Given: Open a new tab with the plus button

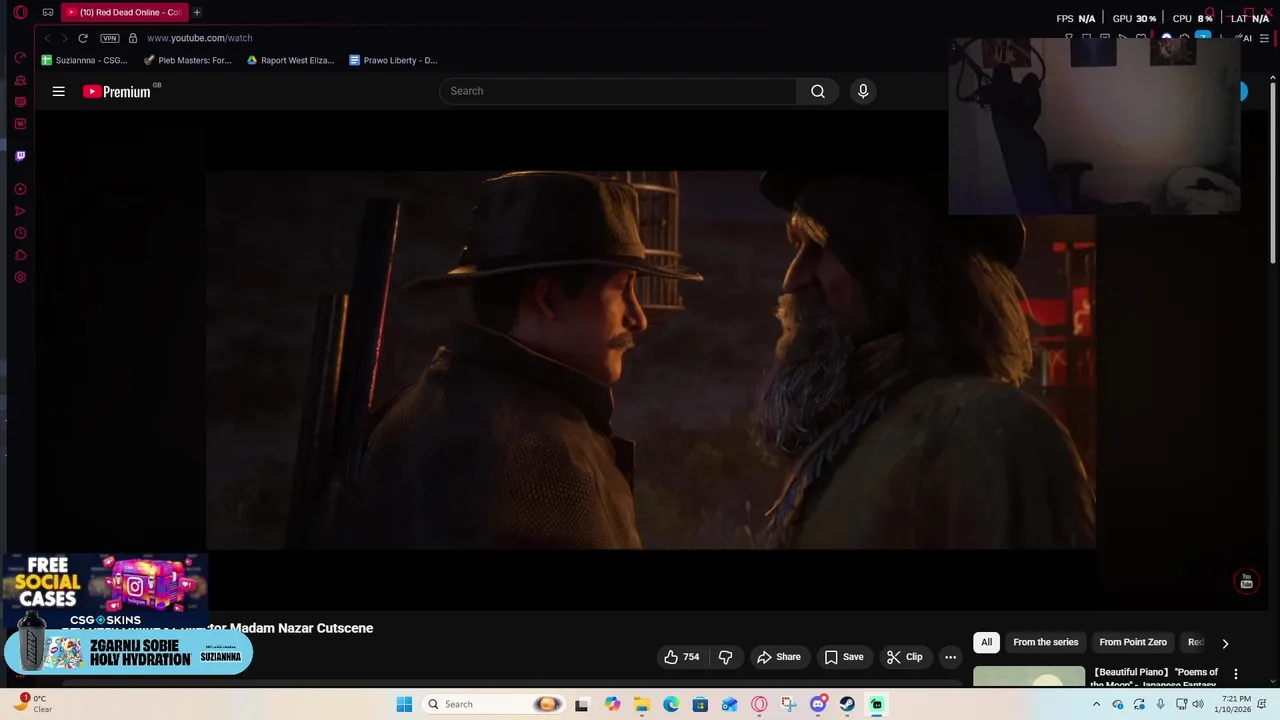Looking at the screenshot, I should point(197,12).
